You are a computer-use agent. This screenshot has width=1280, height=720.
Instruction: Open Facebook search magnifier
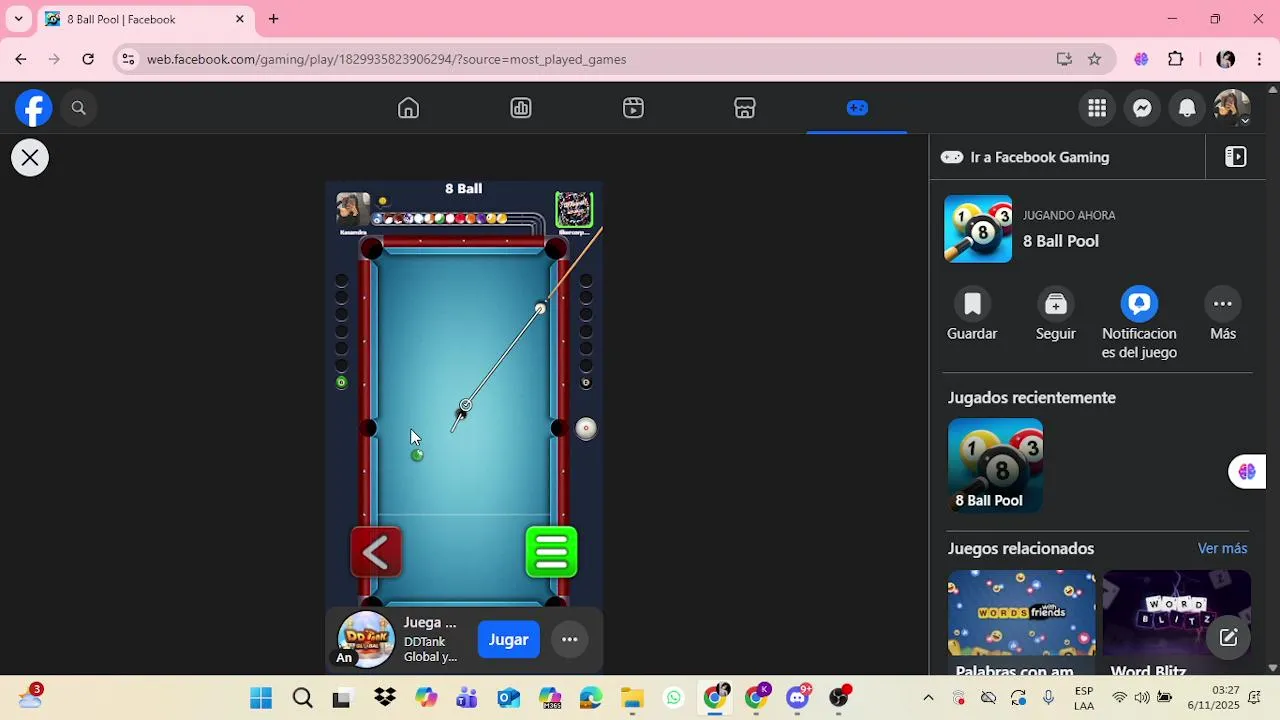tap(79, 108)
